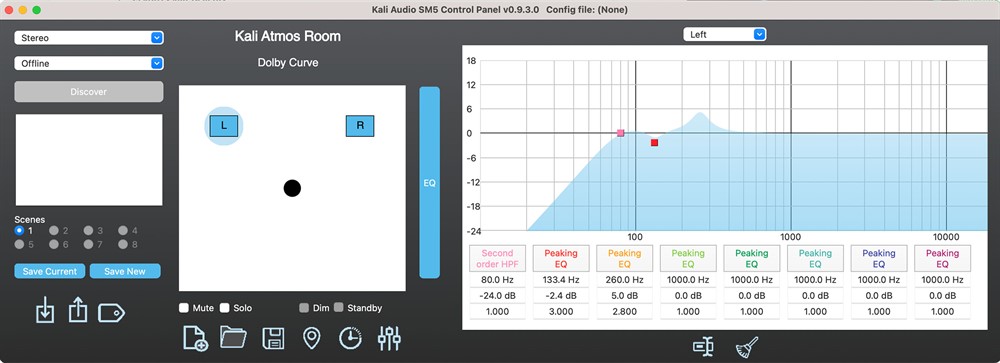Open the folder icon to load config

tap(233, 337)
